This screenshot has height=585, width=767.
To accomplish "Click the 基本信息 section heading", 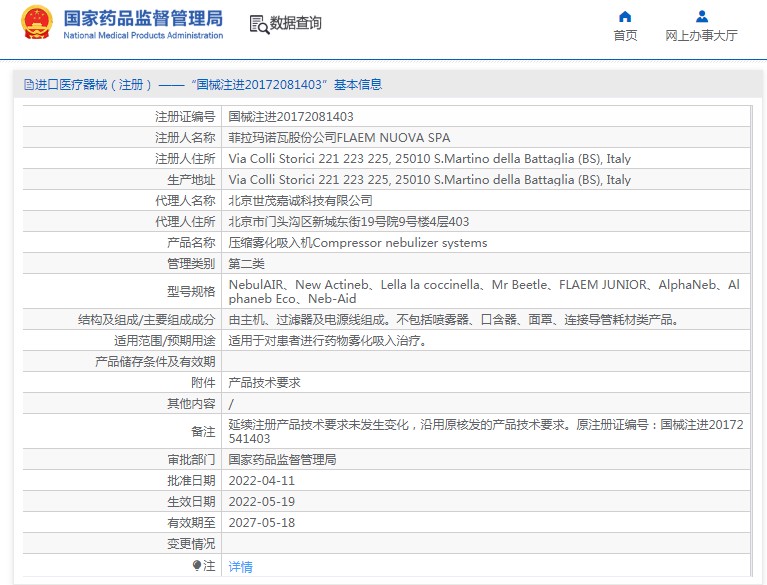I will (x=358, y=85).
